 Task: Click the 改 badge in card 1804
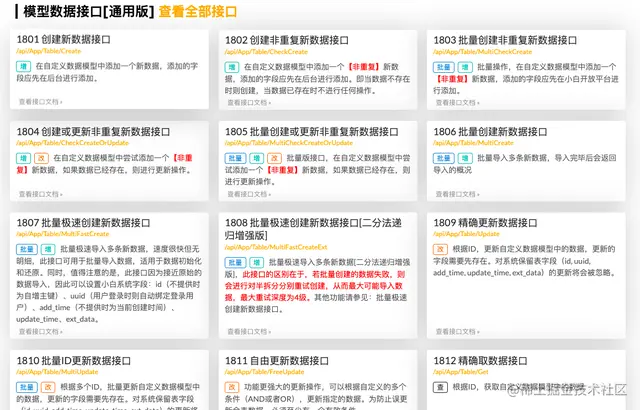(41, 158)
